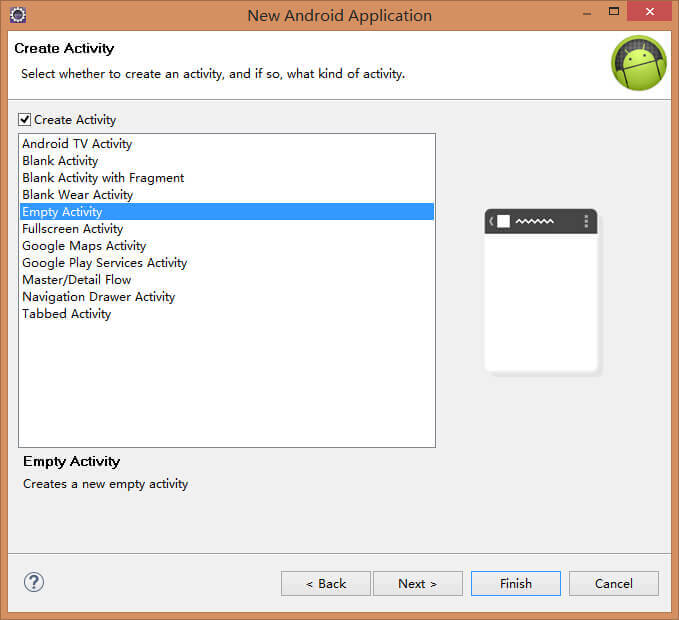Minimize the New Android Application window
Viewport: 679px width, 620px height.
(587, 12)
